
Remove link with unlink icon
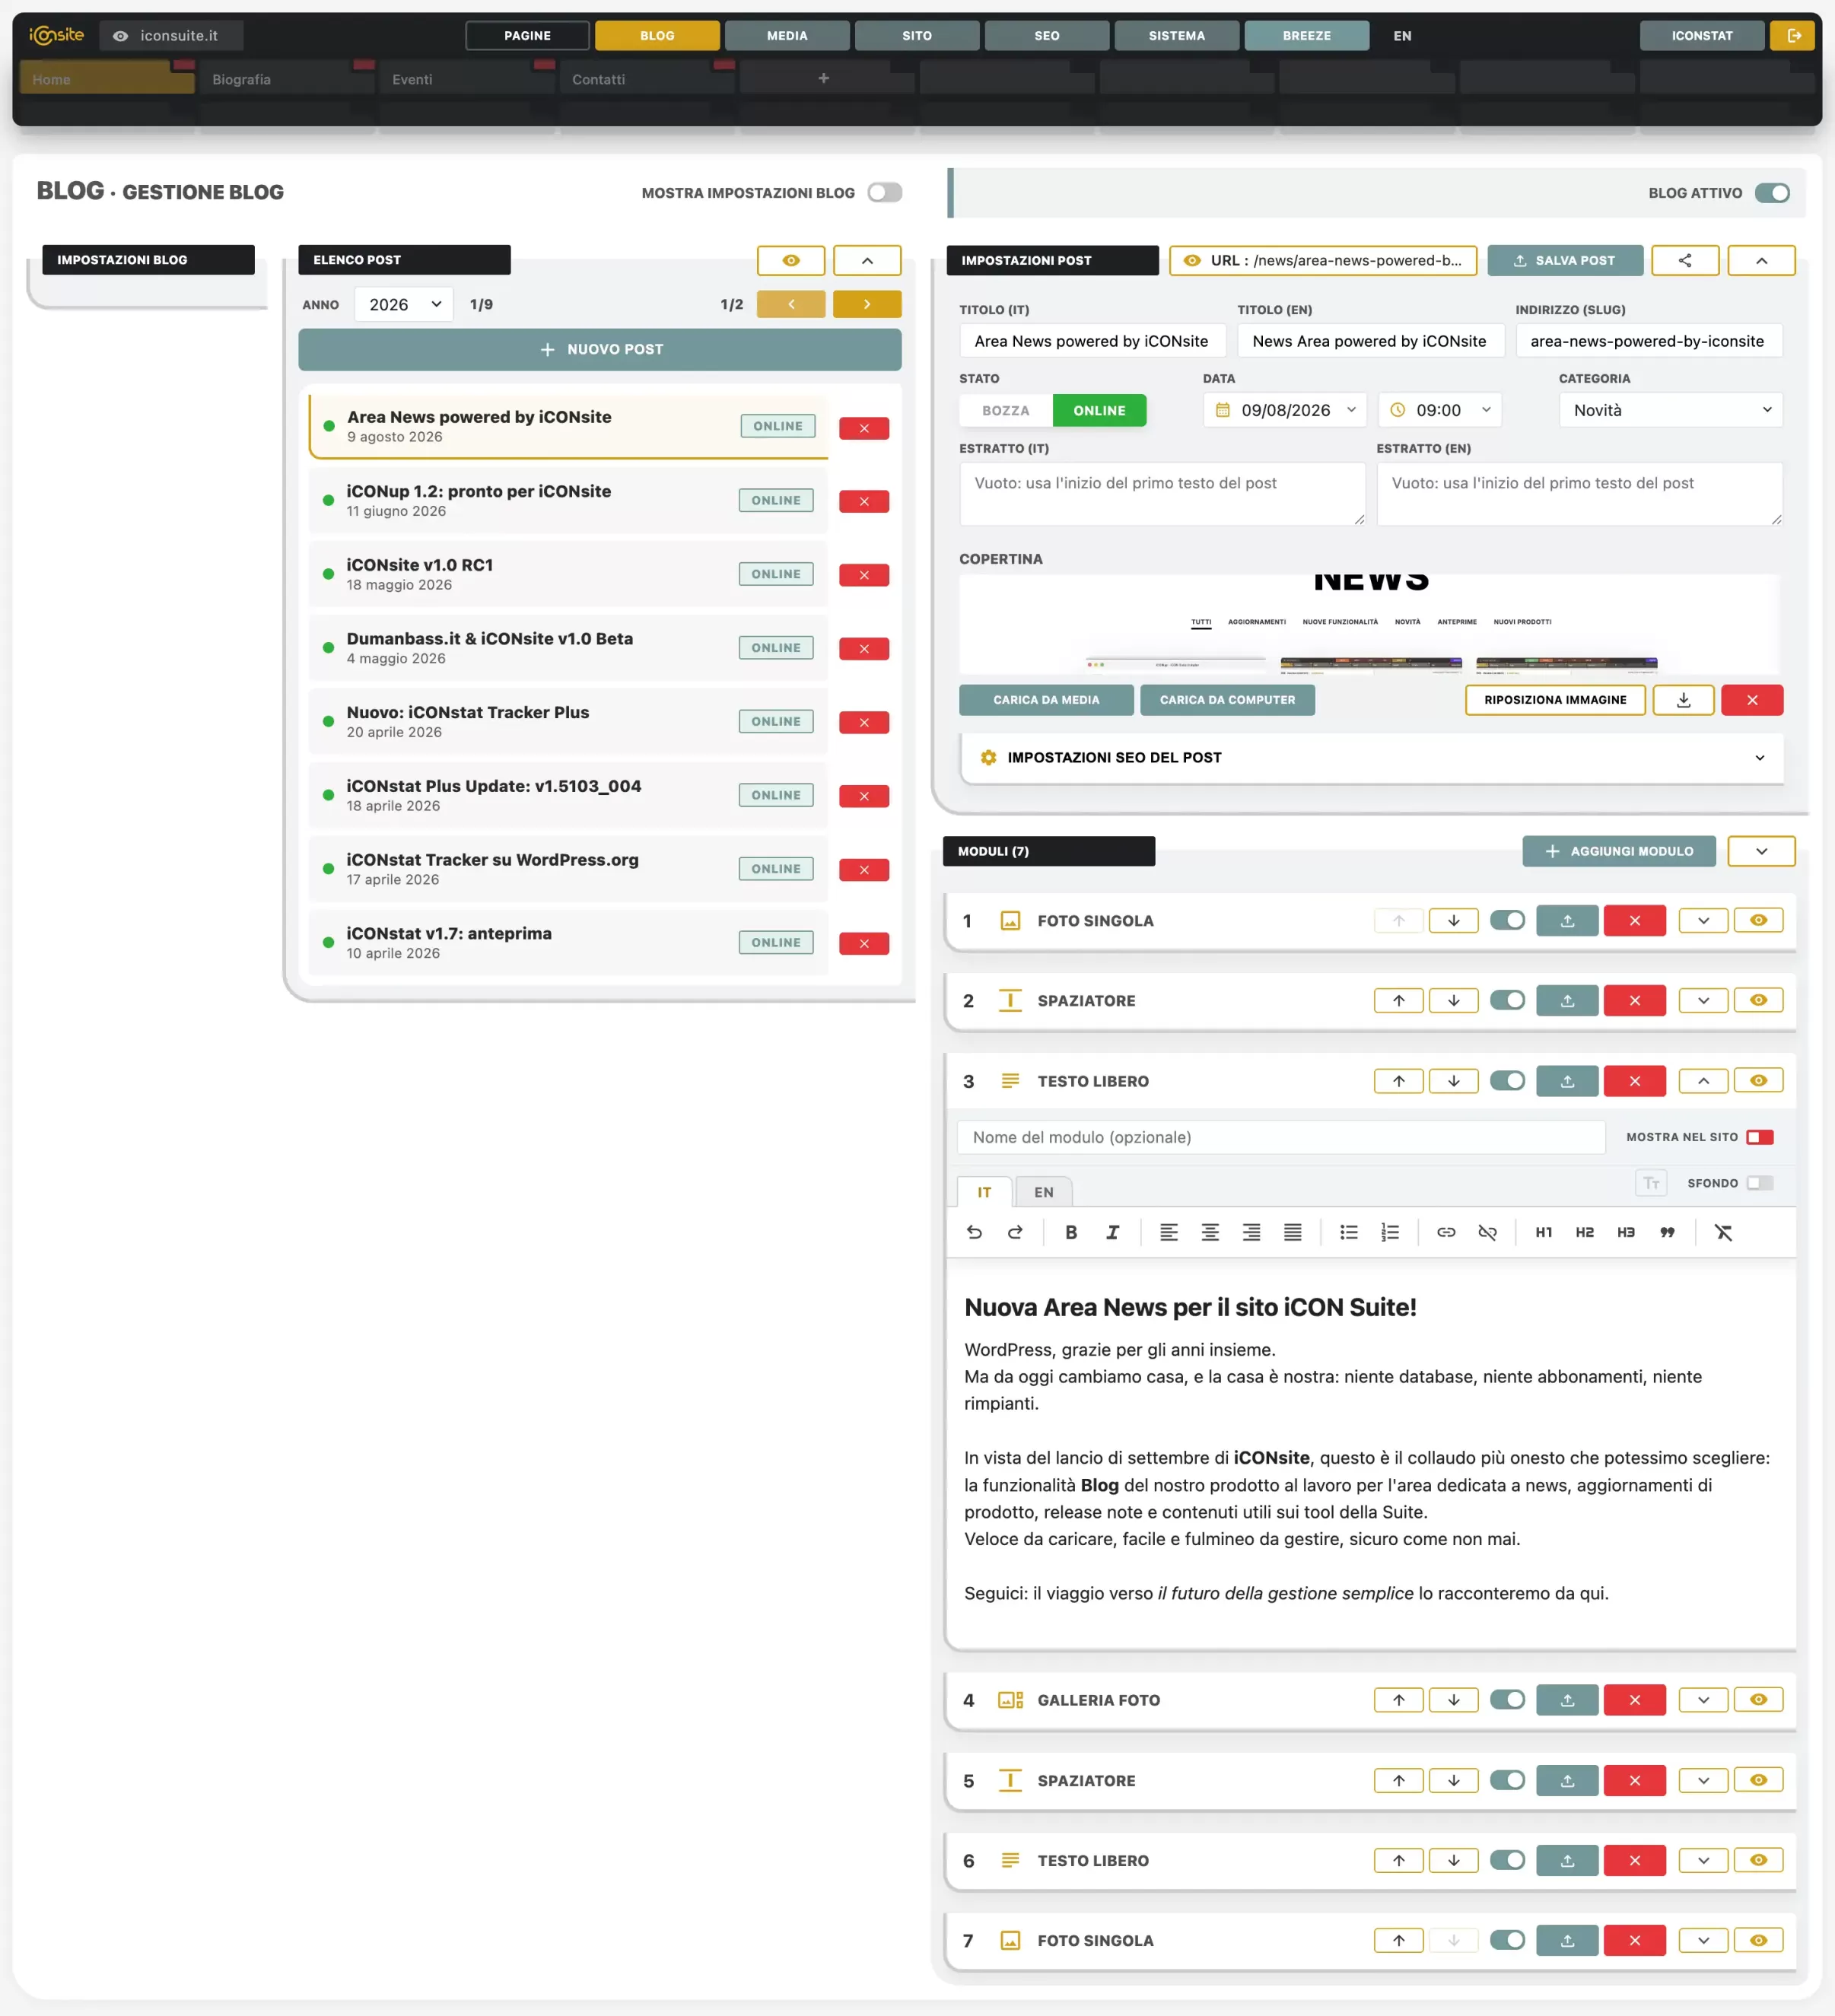click(1488, 1232)
